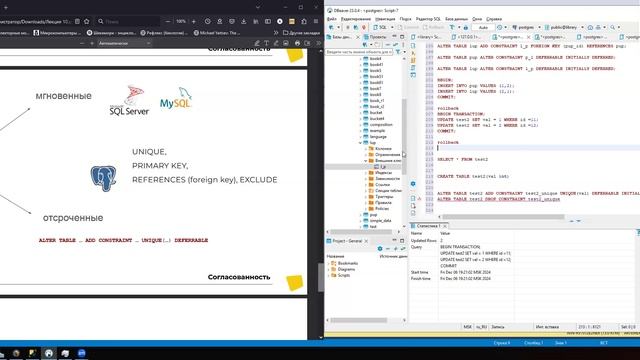Open the База данных menu
This screenshot has height=360, width=640.
click(456, 19)
